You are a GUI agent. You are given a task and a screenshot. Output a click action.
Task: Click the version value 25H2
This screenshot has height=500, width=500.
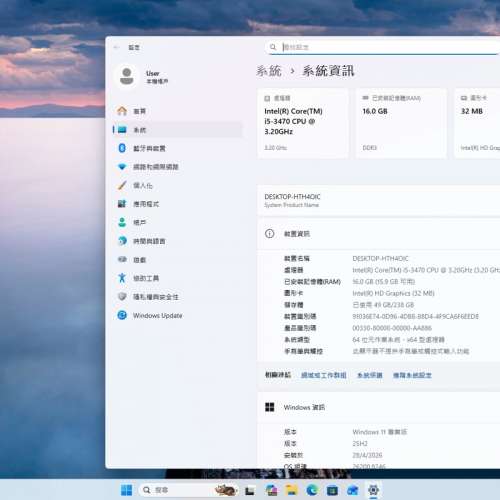pyautogui.click(x=360, y=444)
